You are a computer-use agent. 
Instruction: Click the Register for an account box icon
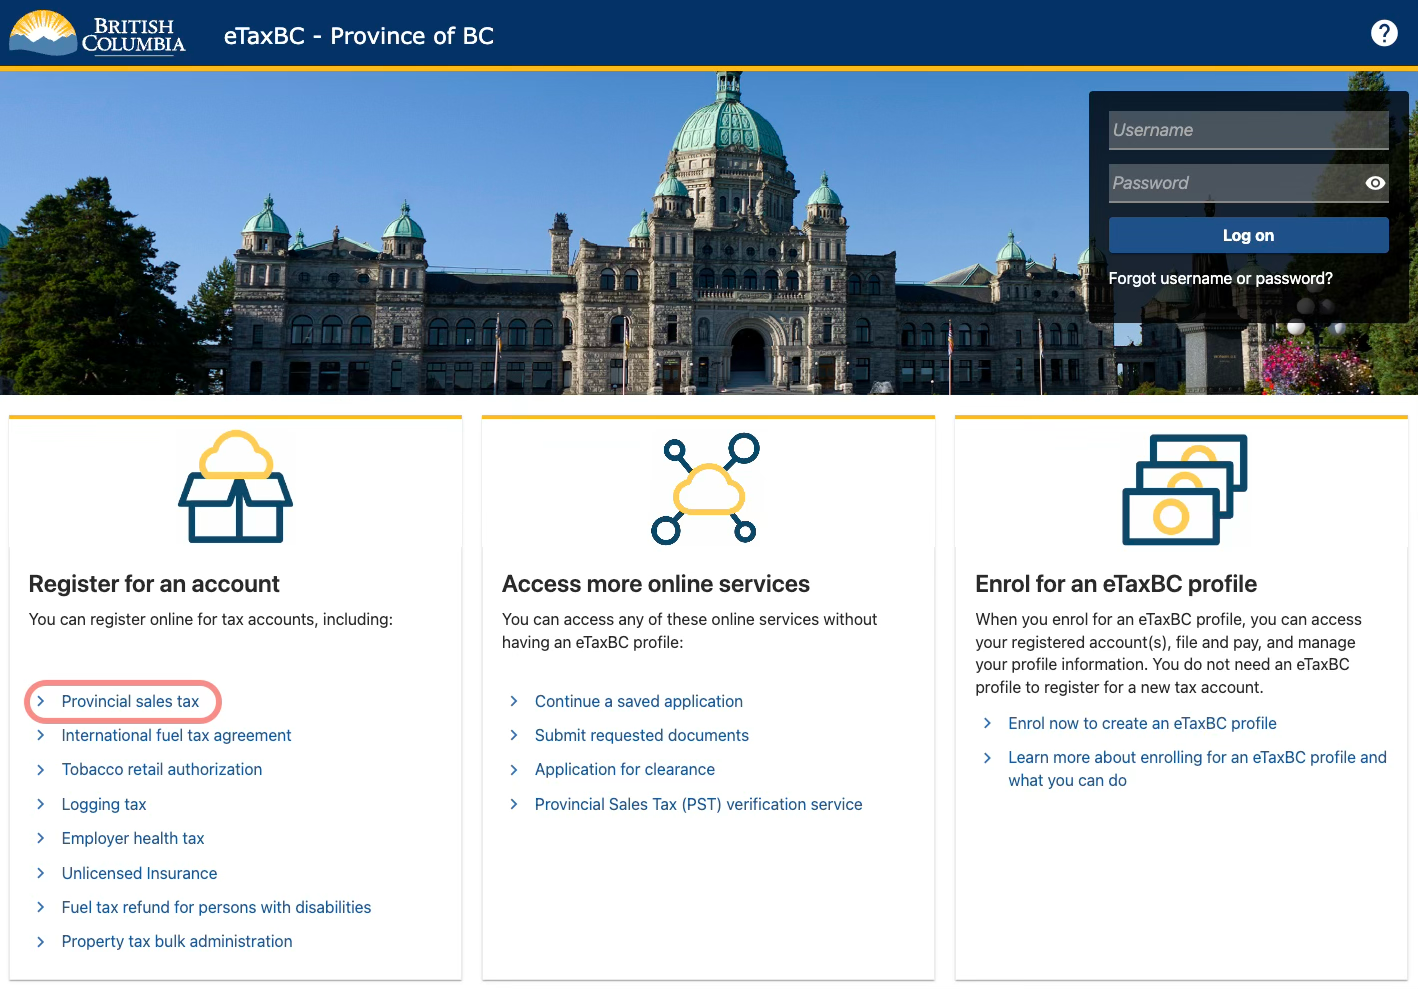coord(235,487)
